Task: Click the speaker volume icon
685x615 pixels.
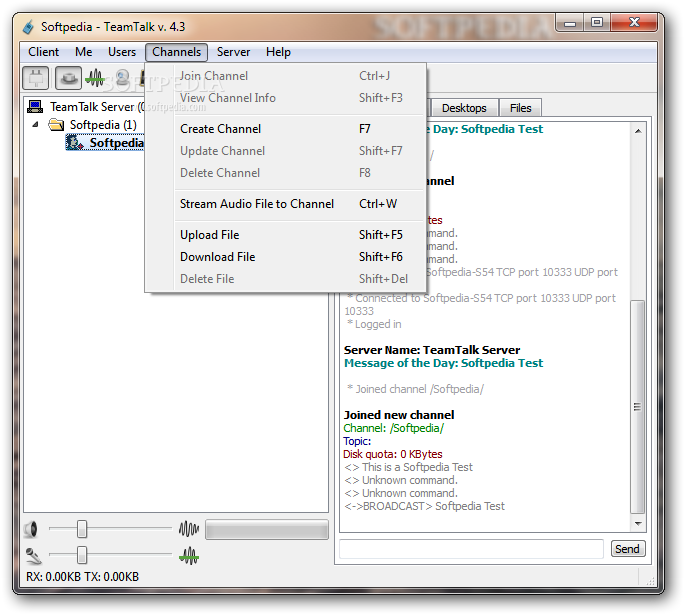Action: [x=31, y=529]
